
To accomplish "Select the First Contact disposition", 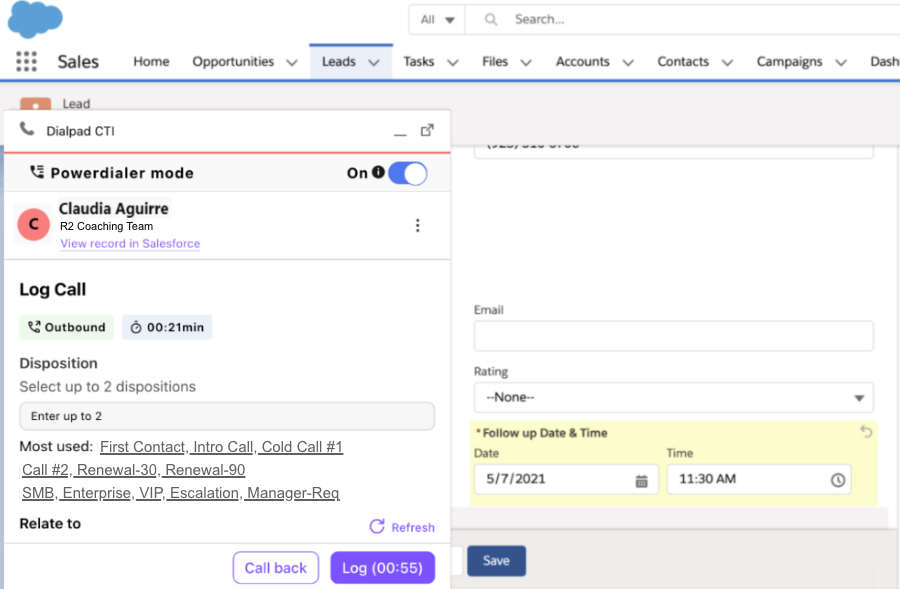I will [x=143, y=447].
